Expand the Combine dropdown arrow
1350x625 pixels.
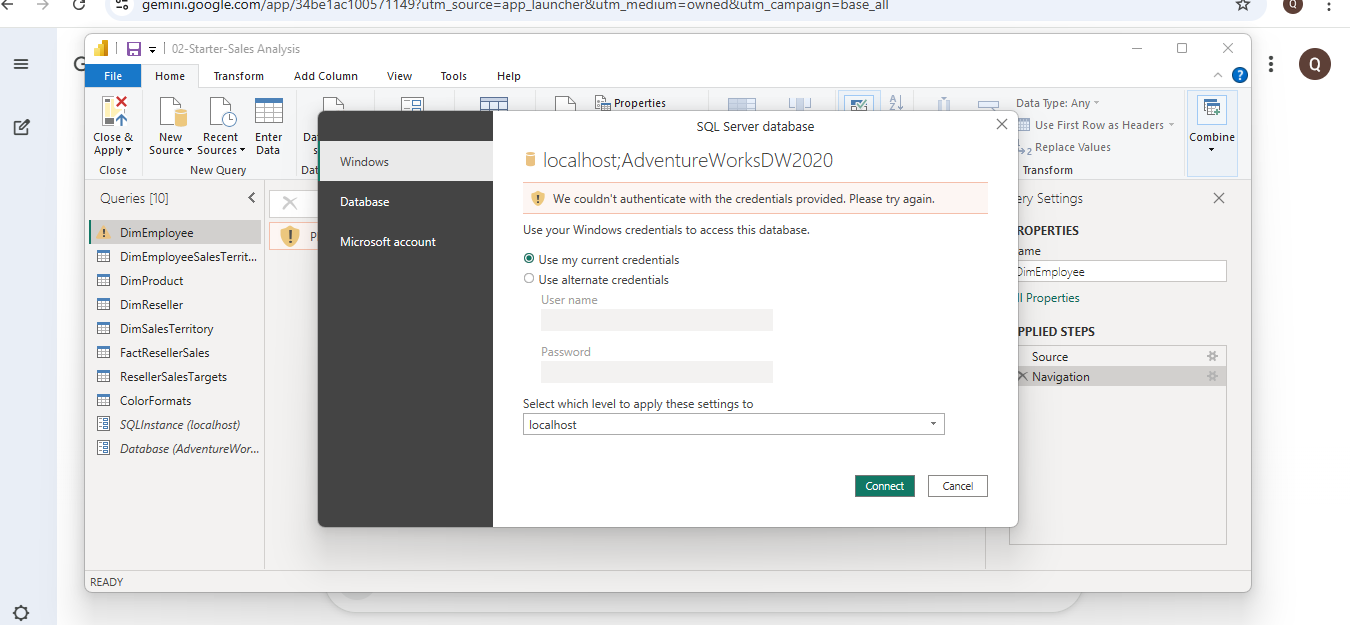1211,151
